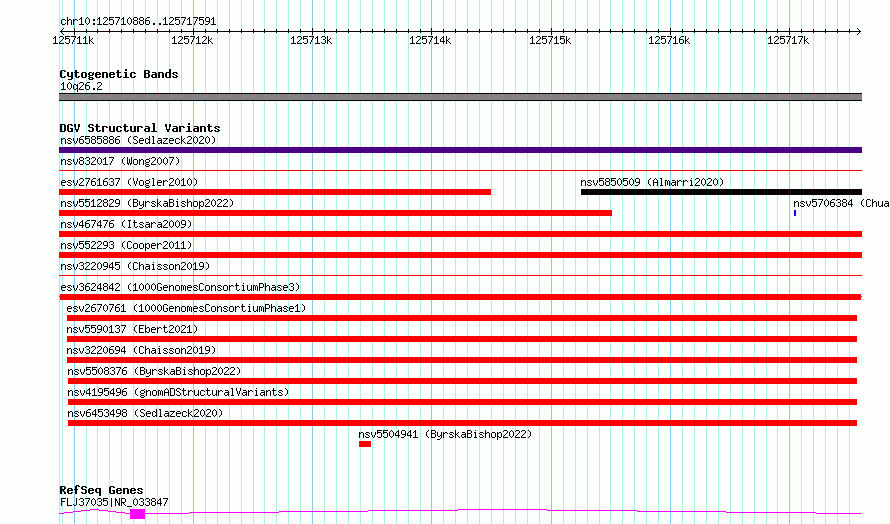
Task: Click nsv3220945 (Chaisson2019) label
Action: pos(135,266)
